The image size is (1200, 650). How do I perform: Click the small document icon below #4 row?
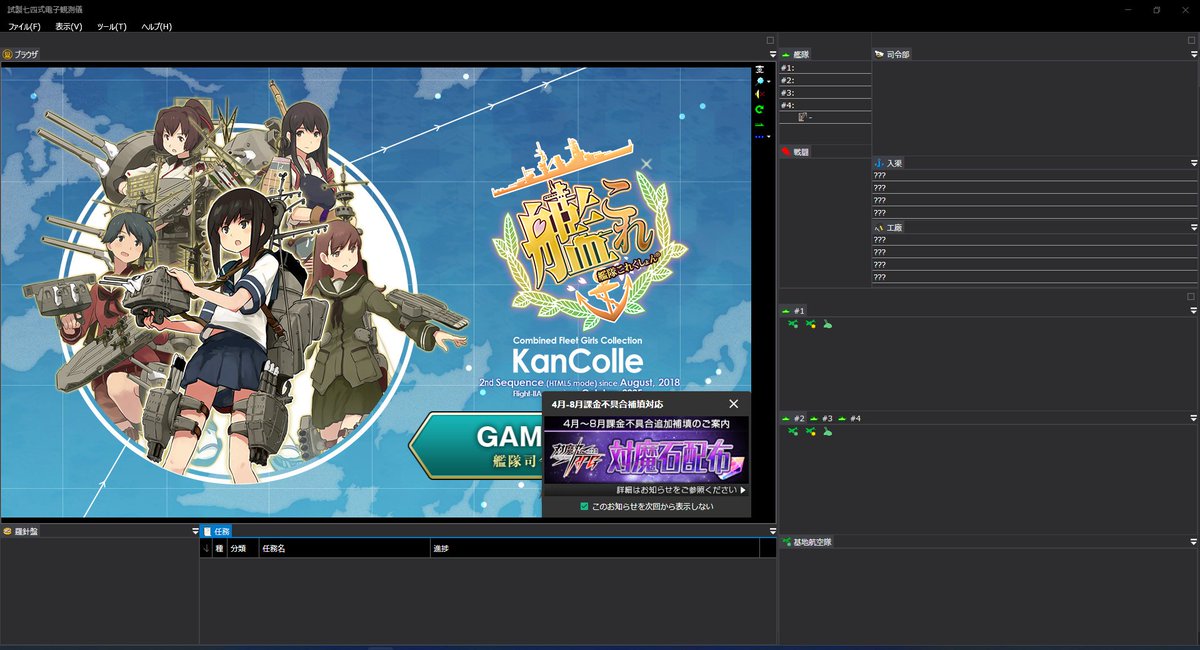tap(802, 117)
